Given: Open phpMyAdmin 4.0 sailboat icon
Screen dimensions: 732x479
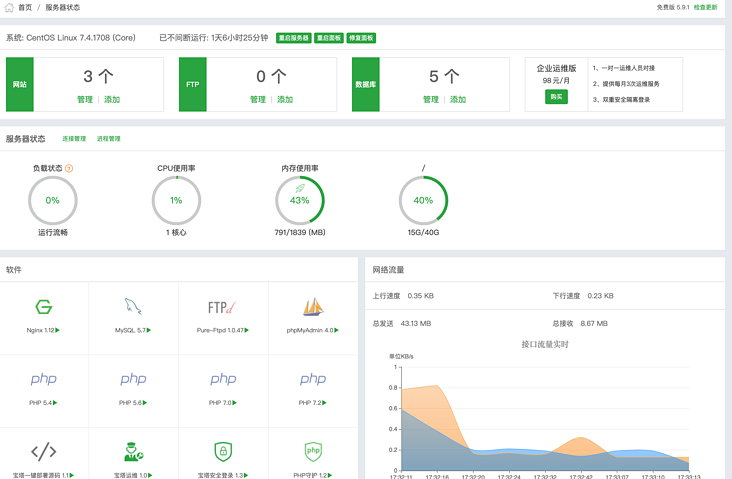Looking at the screenshot, I should click(313, 307).
